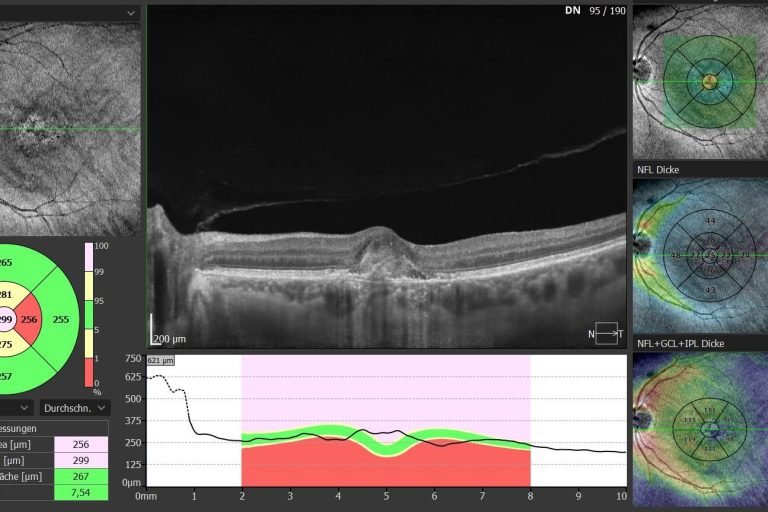Click the NFL Dicke panel title

(x=658, y=170)
